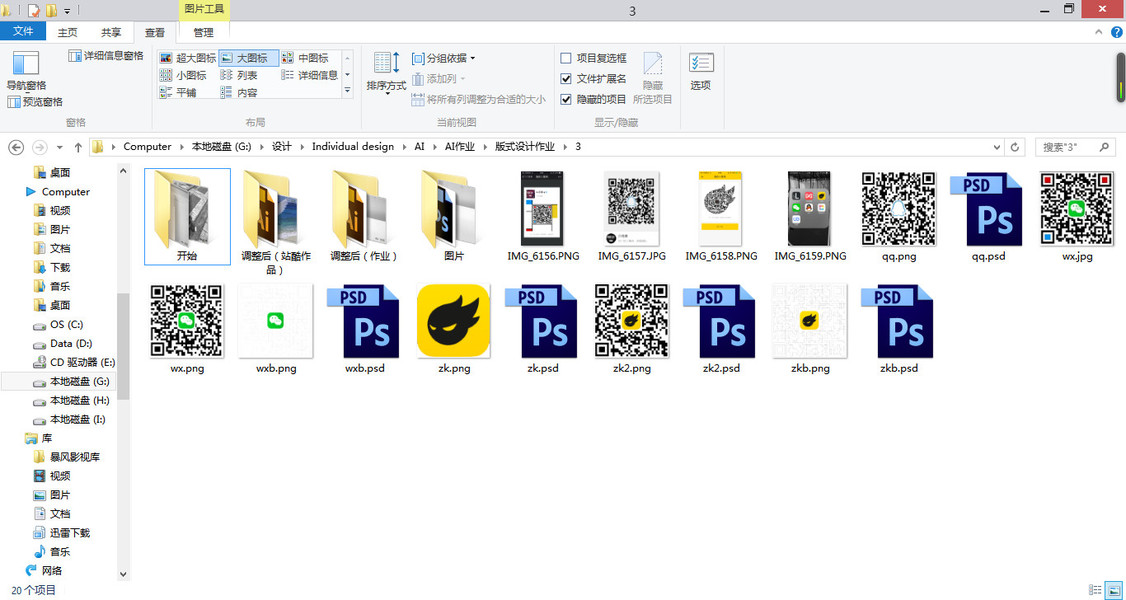Switch to 管理 ribbon tab
Viewport: 1126px width, 600px height.
tap(203, 32)
